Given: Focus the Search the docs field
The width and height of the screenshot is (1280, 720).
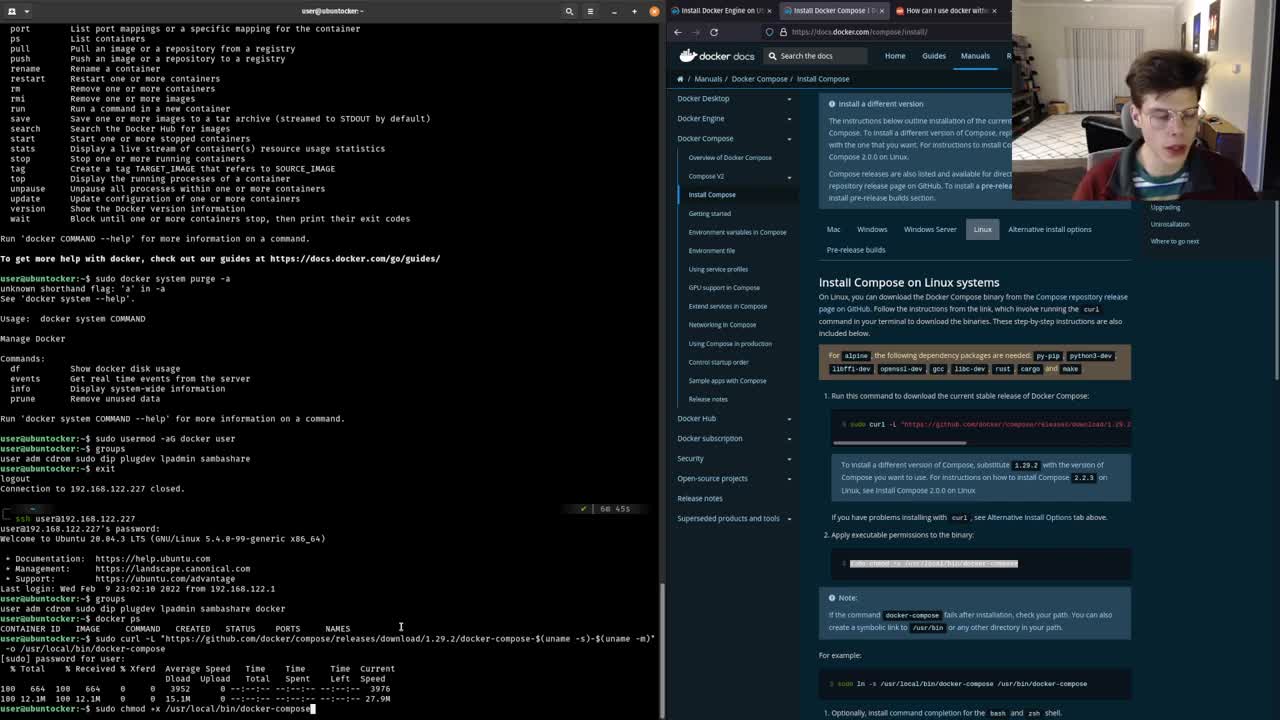Looking at the screenshot, I should coord(815,56).
